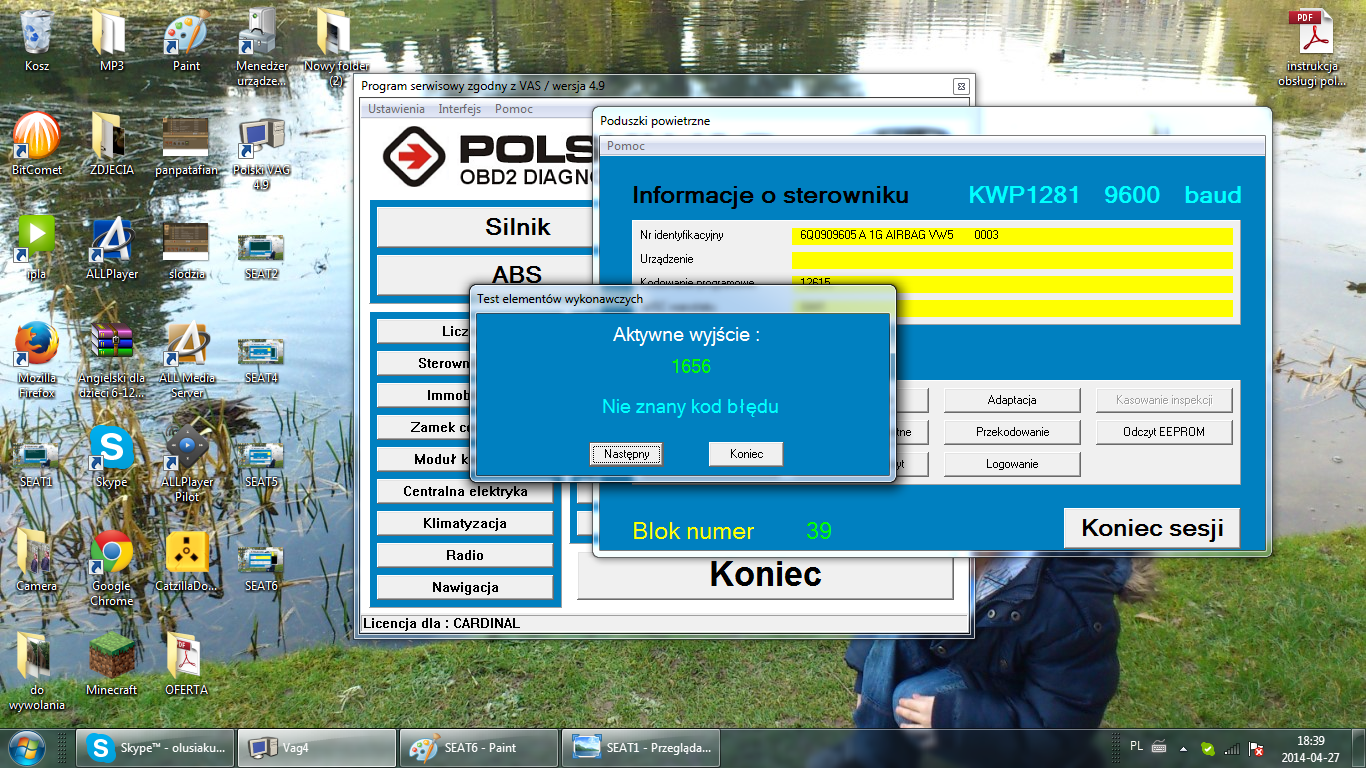The image size is (1366, 768).
Task: Click the Następny button in the dialog
Action: tap(626, 454)
